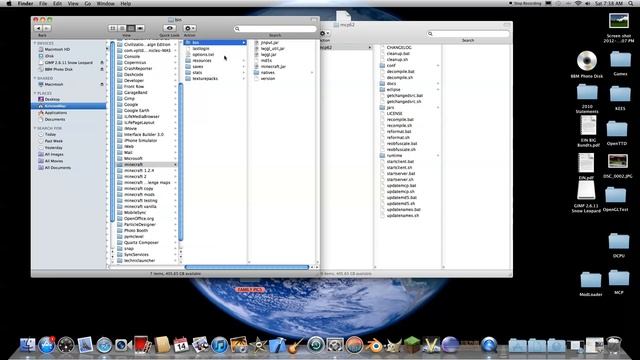Image resolution: width=640 pixels, height=360 pixels.
Task: Click Stop Recording in the menu bar
Action: pos(525,3)
